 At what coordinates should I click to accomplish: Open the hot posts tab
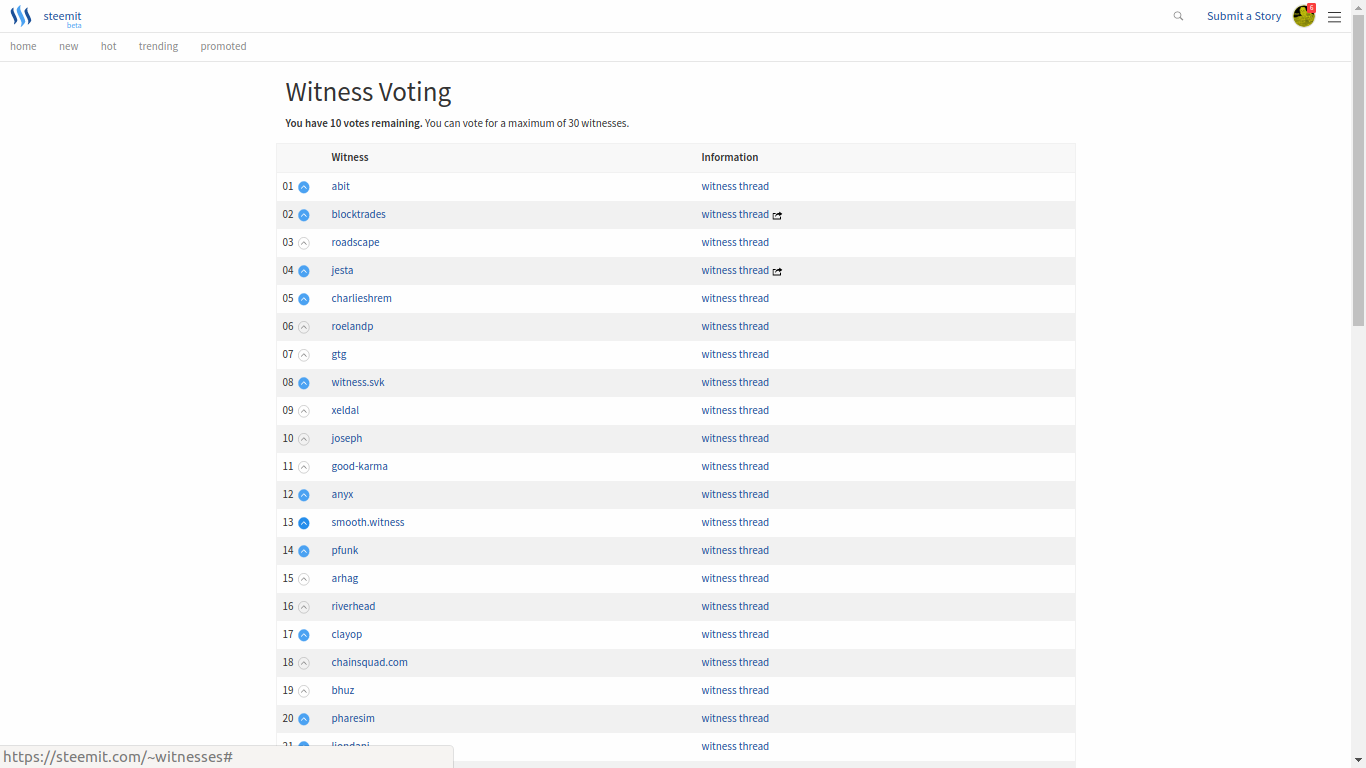click(x=108, y=46)
